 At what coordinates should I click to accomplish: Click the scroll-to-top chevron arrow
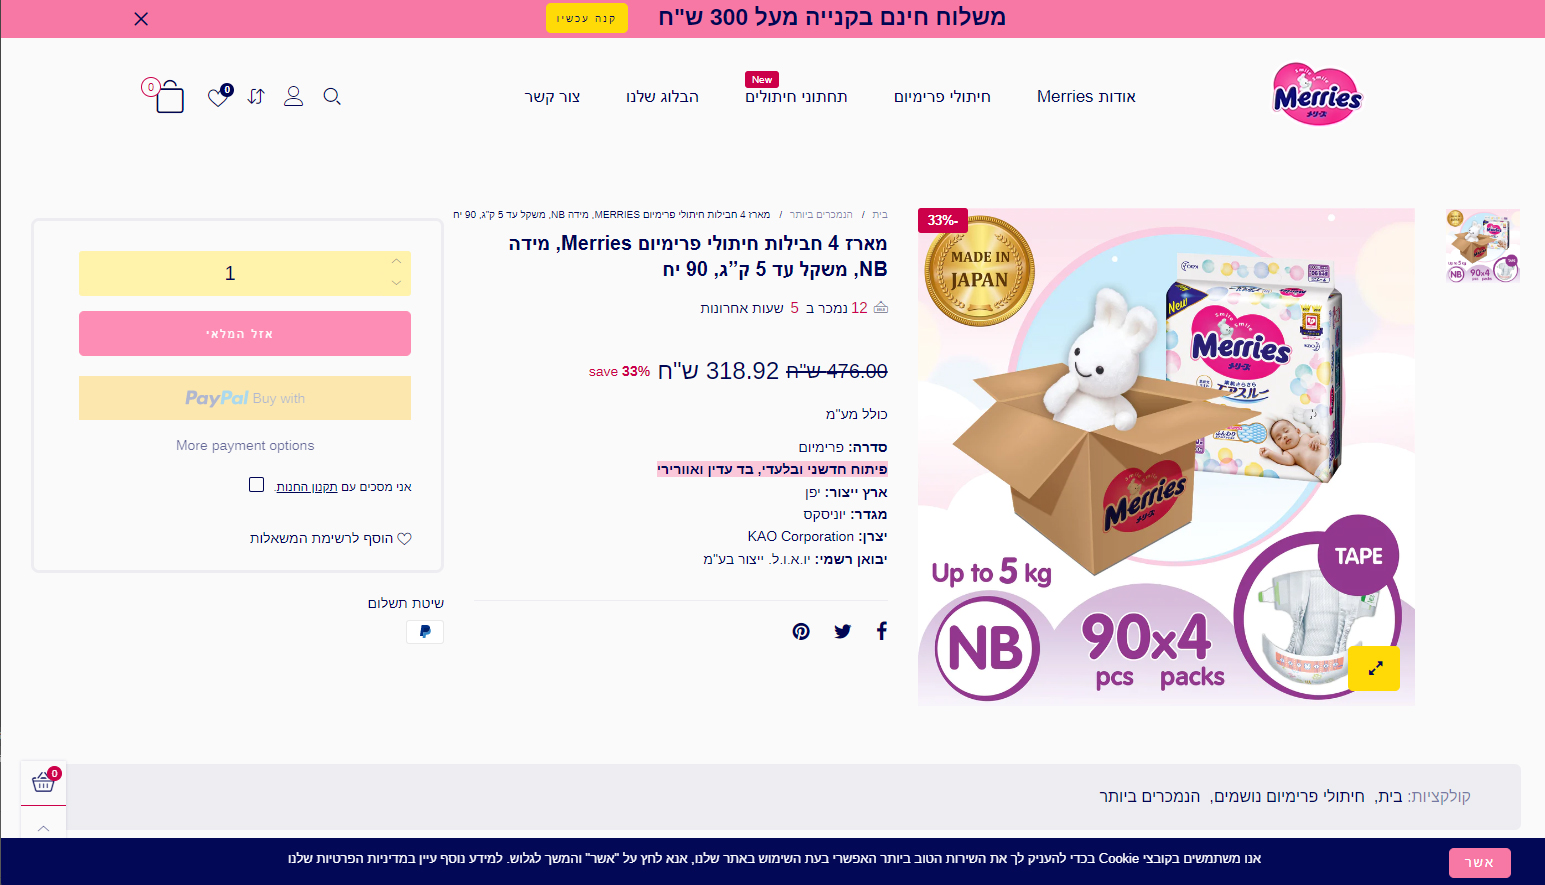(44, 828)
